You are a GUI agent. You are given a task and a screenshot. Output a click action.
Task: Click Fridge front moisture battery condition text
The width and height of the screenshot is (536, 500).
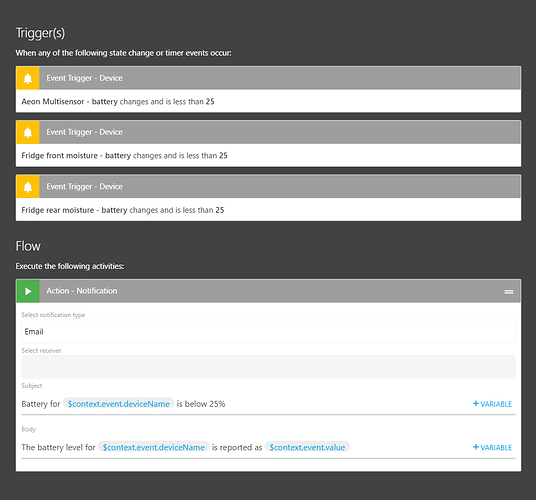124,156
